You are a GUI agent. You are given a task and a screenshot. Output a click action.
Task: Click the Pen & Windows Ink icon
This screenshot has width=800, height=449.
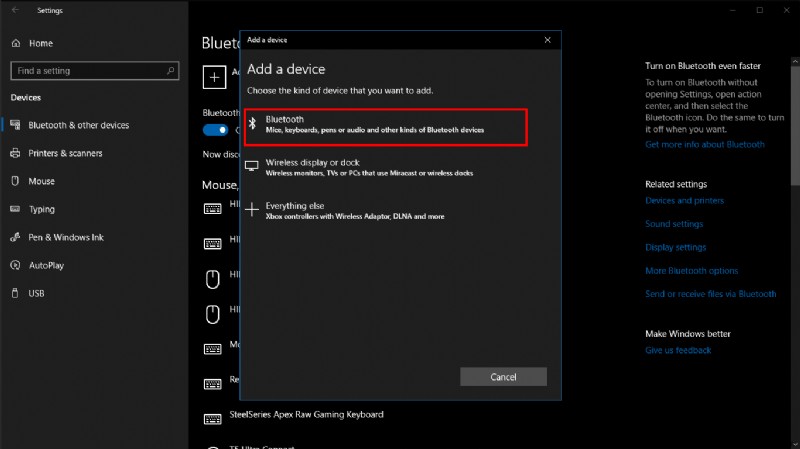15,237
